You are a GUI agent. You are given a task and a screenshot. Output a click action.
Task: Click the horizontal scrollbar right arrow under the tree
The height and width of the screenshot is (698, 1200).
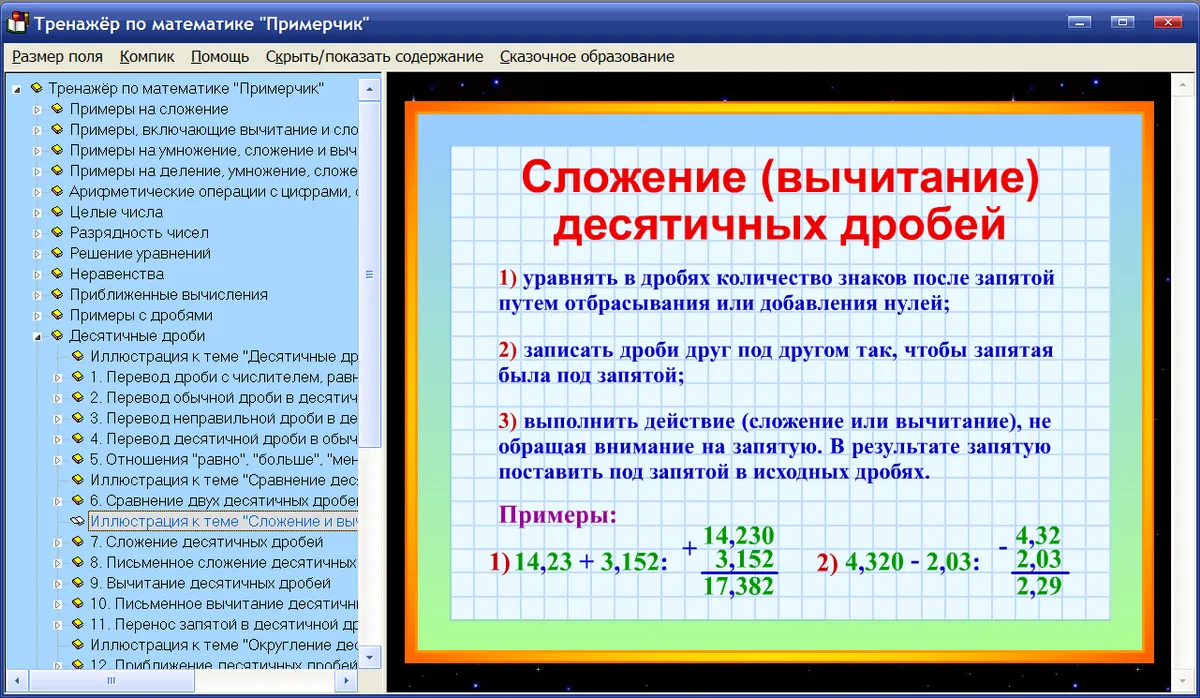click(x=348, y=679)
